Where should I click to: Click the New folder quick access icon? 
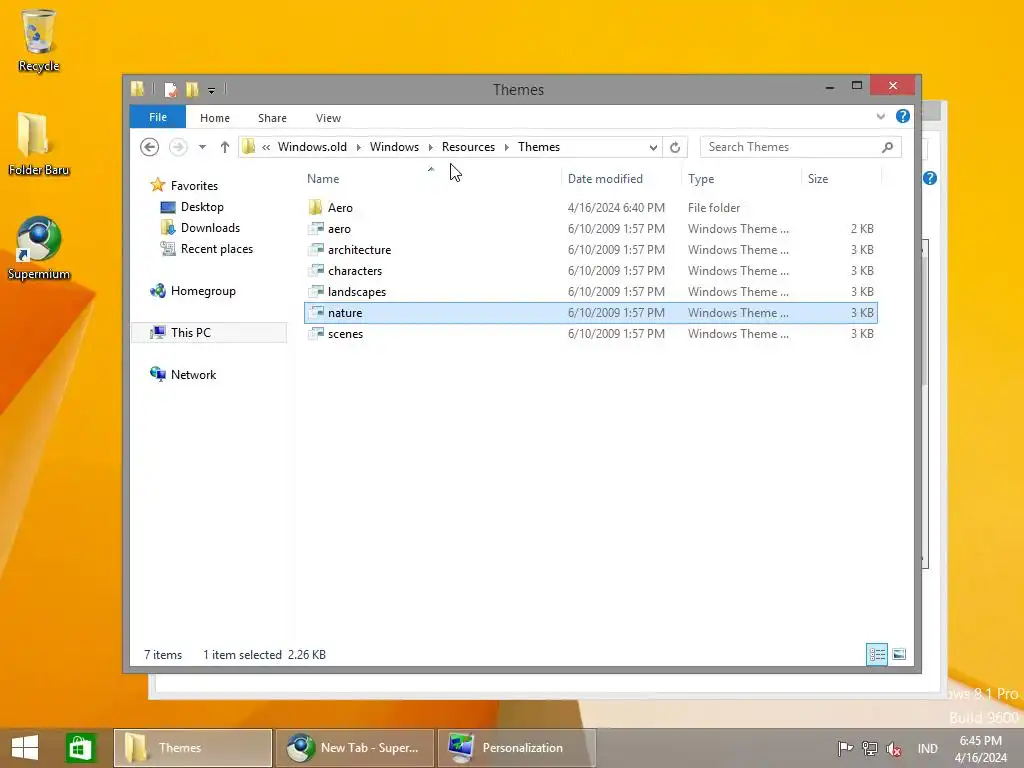pos(192,89)
